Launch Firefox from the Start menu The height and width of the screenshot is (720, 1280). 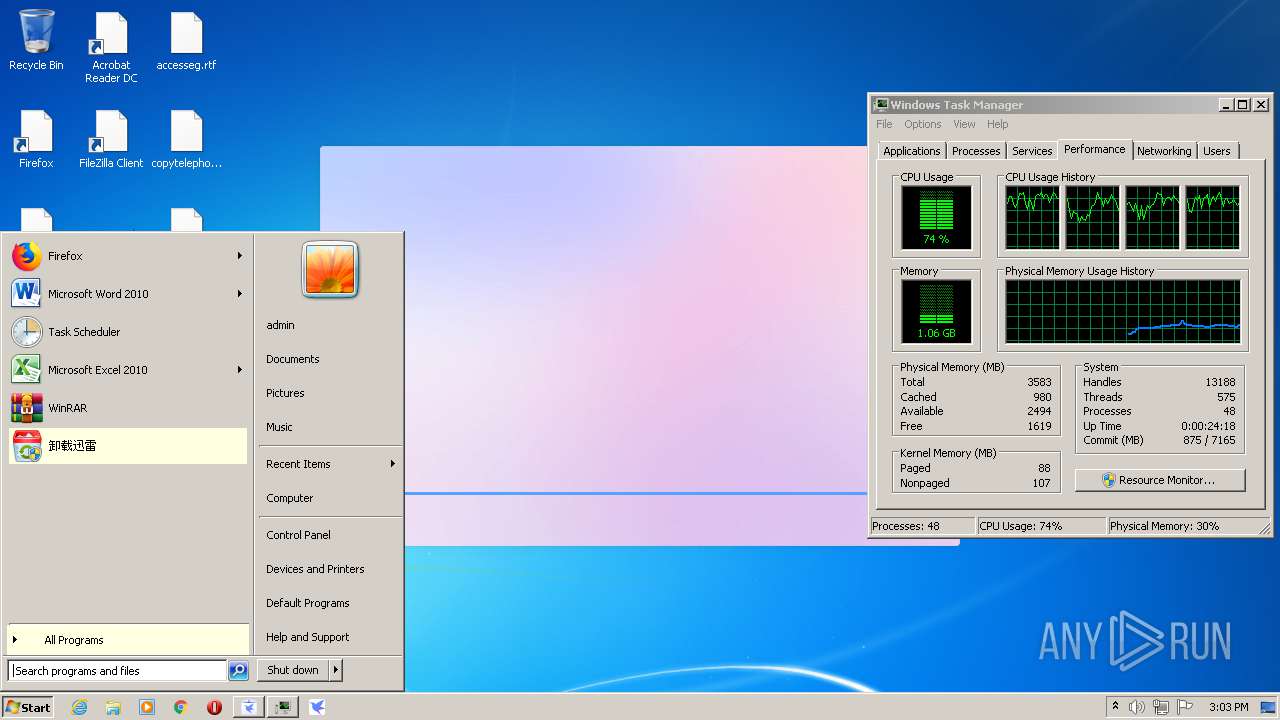pos(128,256)
